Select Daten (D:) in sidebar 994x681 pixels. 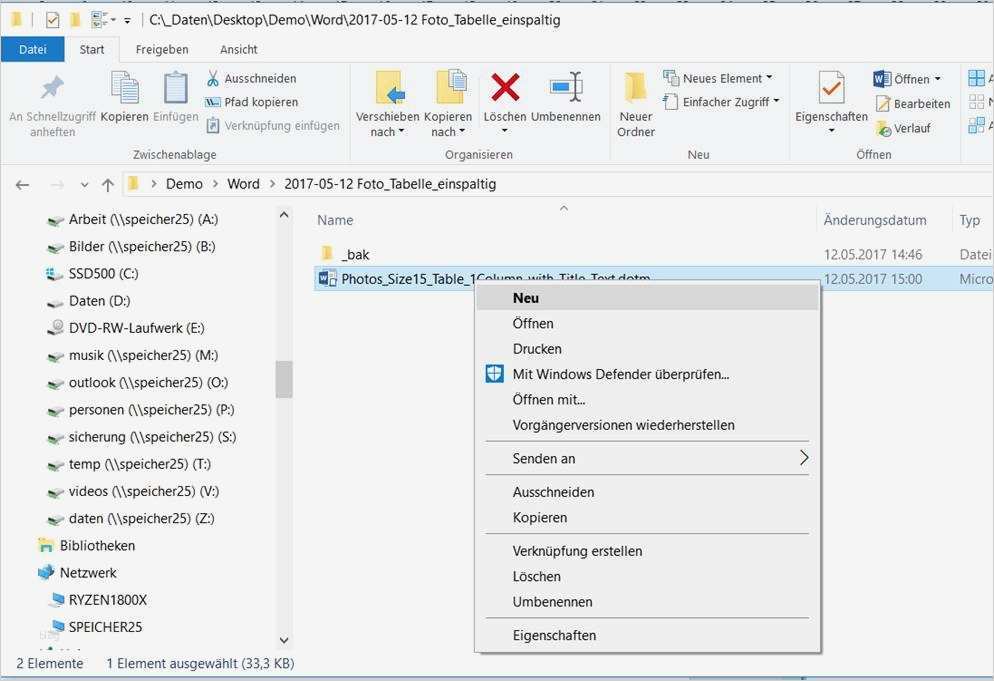[x=100, y=301]
